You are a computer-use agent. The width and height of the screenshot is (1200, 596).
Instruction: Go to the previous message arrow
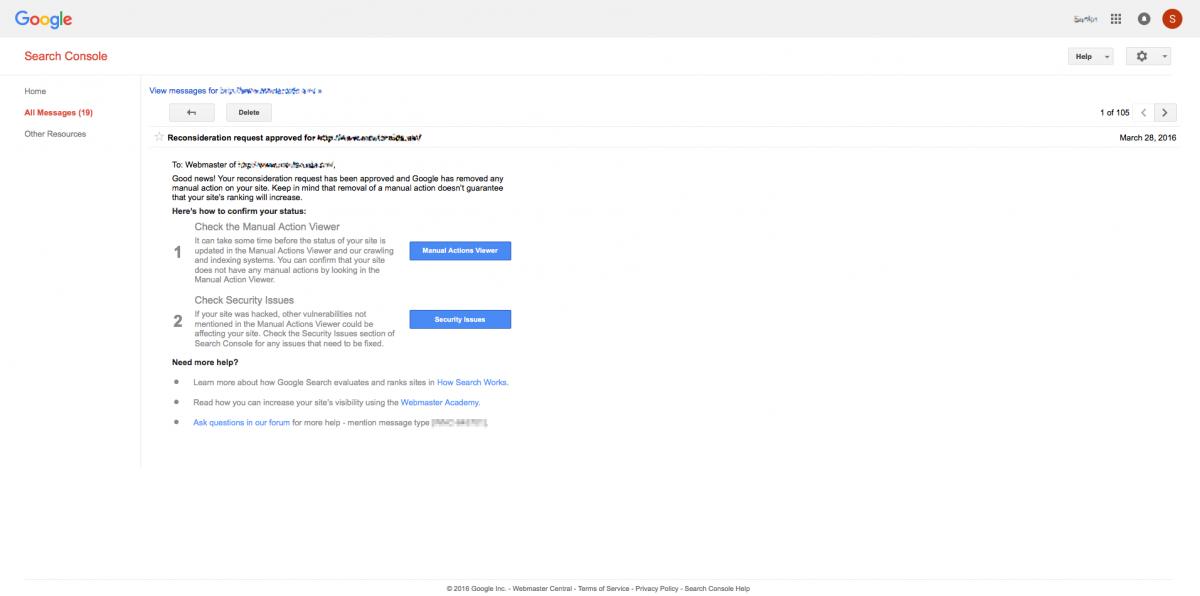tap(1144, 113)
